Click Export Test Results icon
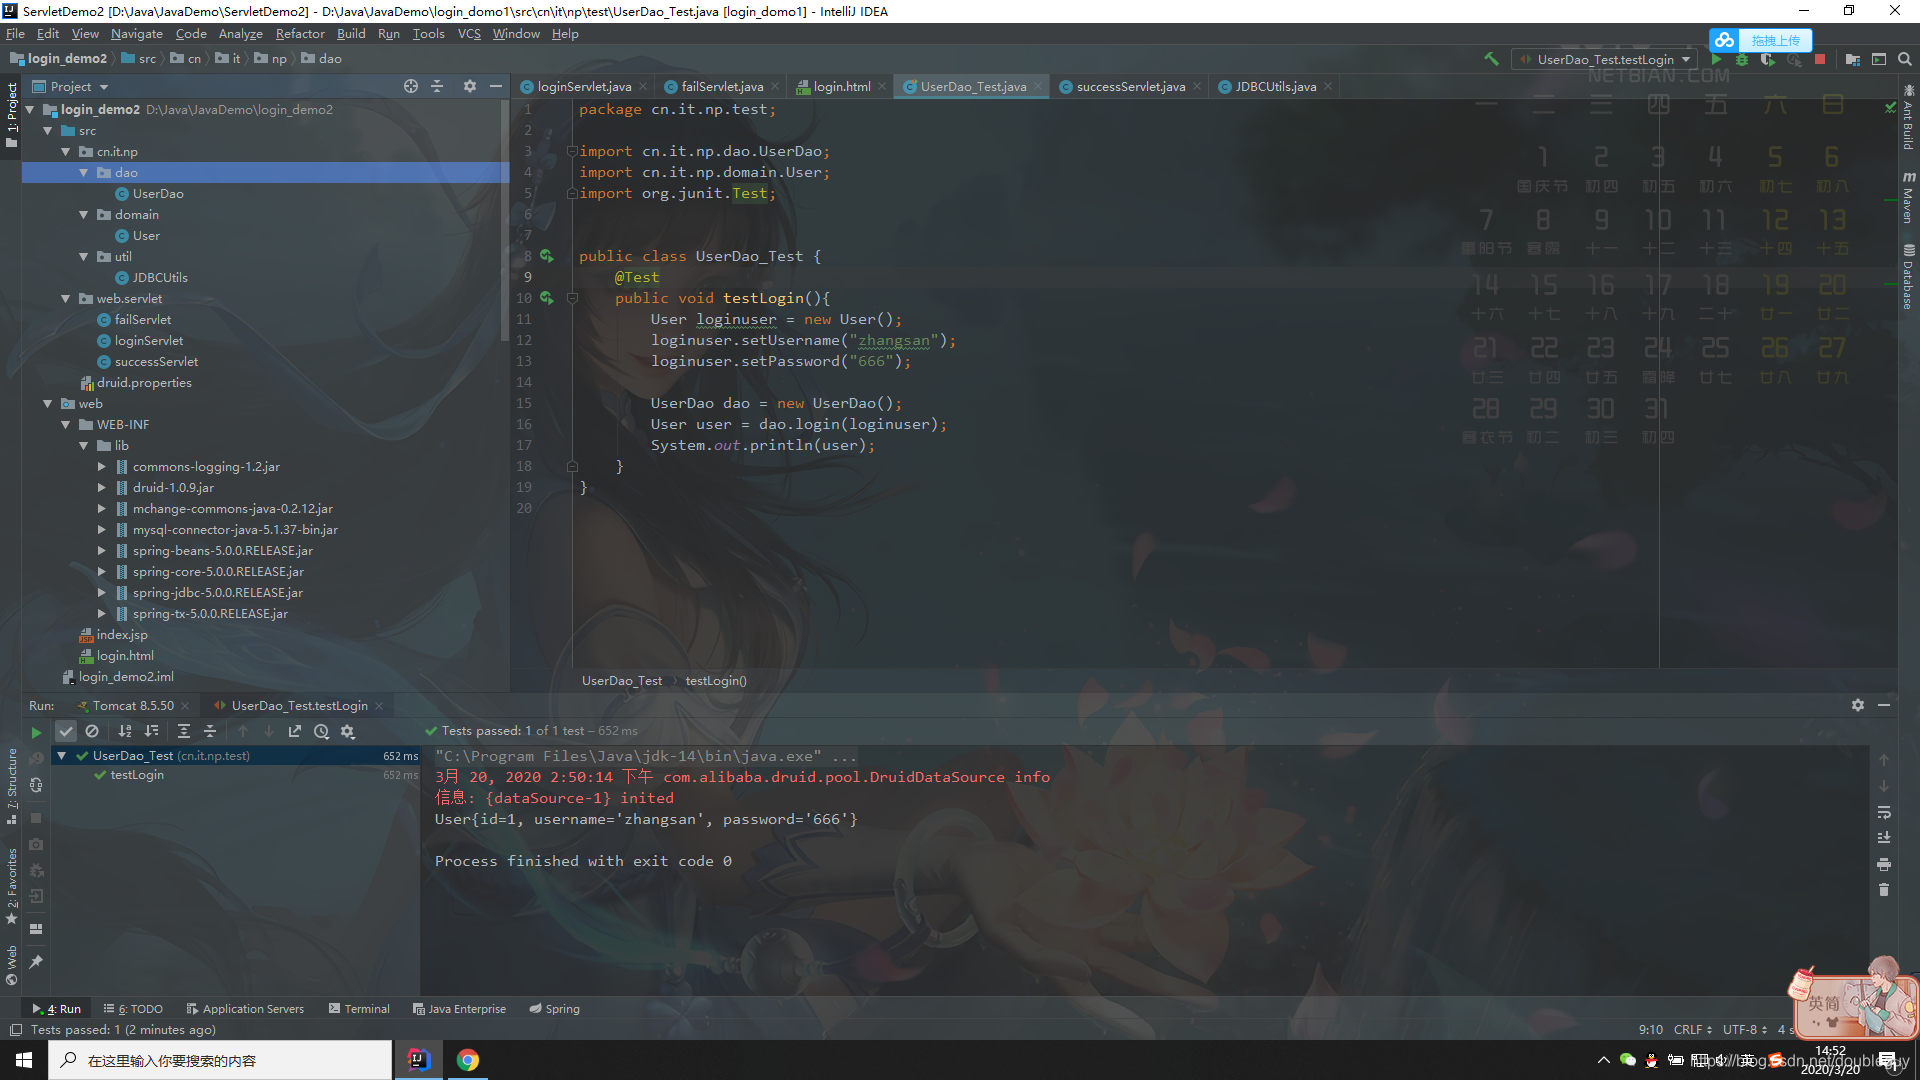This screenshot has height=1080, width=1920. pyautogui.click(x=295, y=732)
